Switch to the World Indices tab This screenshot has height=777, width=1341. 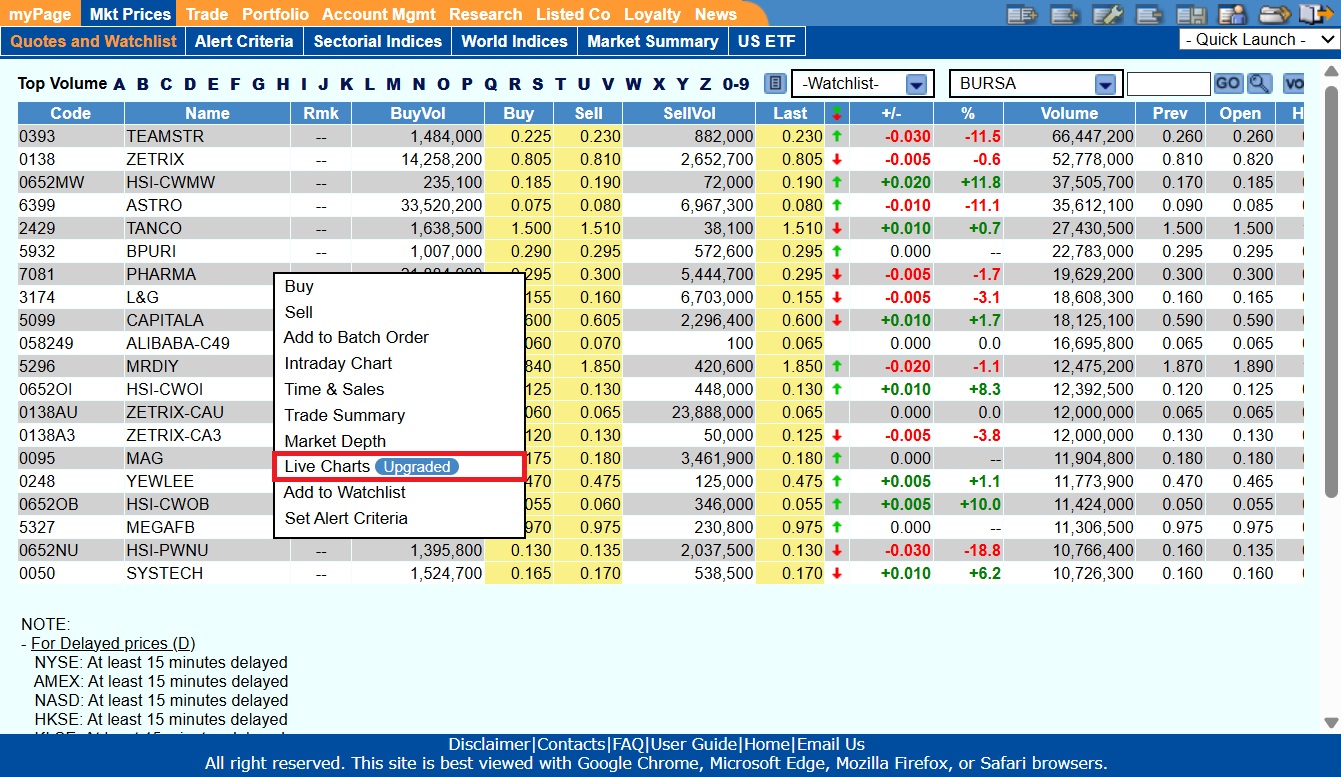coord(514,41)
